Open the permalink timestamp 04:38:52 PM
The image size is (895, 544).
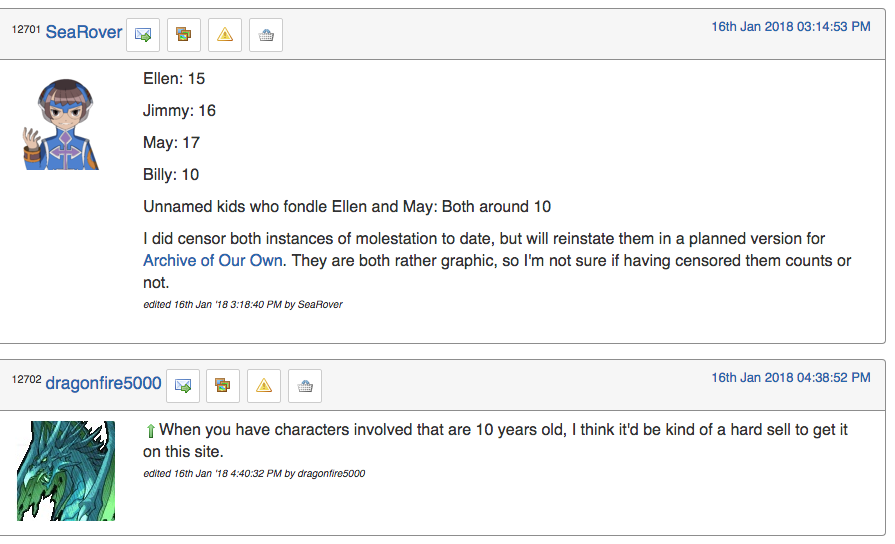(791, 378)
